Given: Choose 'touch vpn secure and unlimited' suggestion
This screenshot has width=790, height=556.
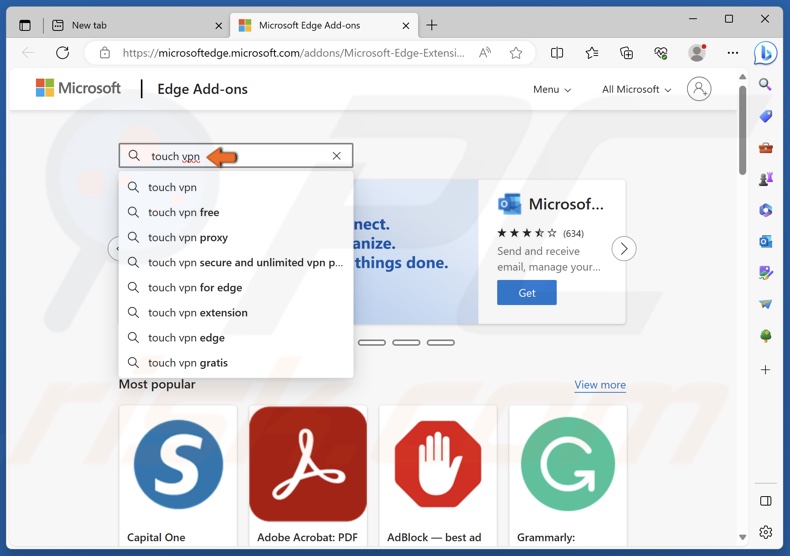Looking at the screenshot, I should click(x=236, y=263).
